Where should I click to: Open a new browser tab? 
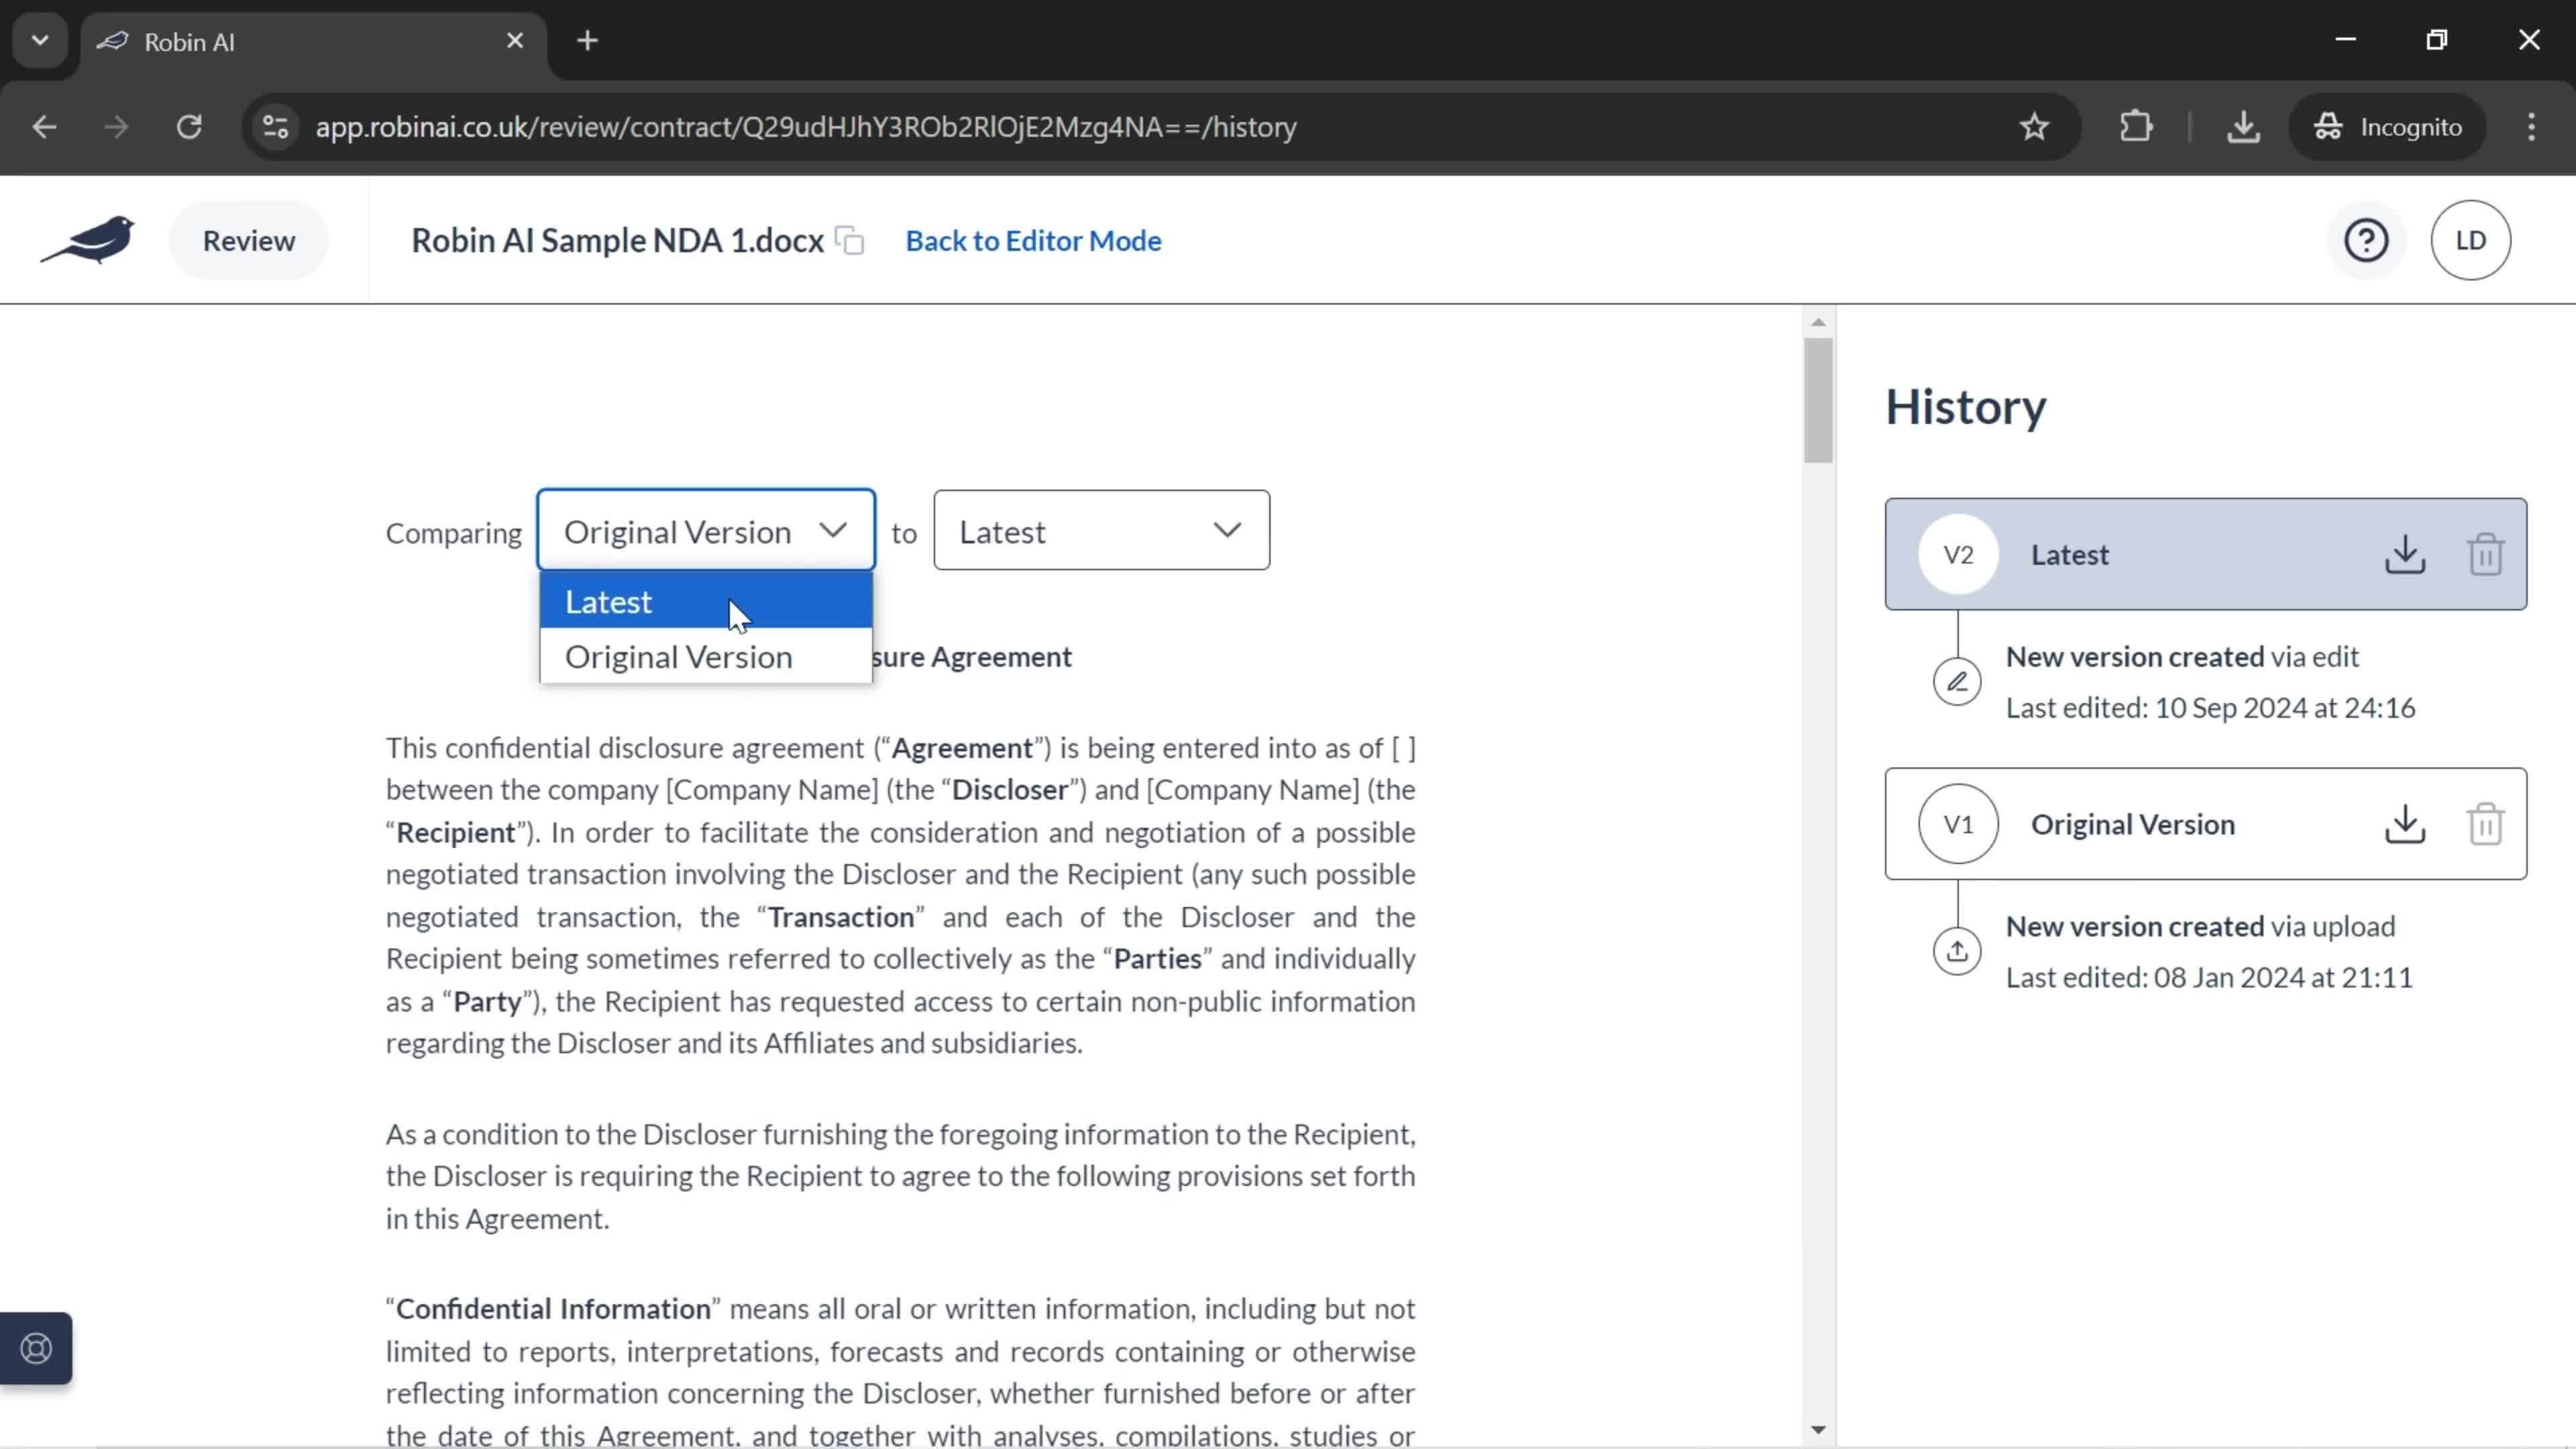coord(588,41)
